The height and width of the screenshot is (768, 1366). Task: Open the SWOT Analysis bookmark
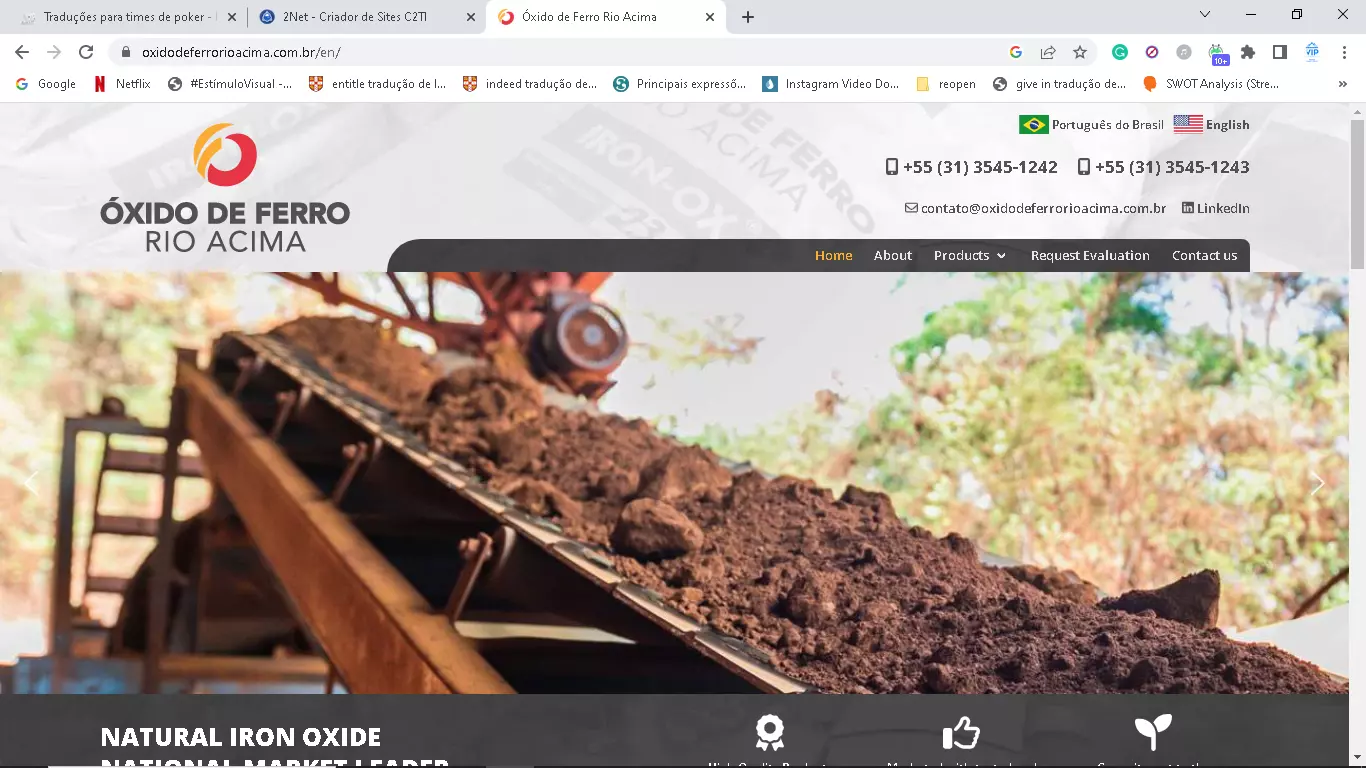(1211, 84)
